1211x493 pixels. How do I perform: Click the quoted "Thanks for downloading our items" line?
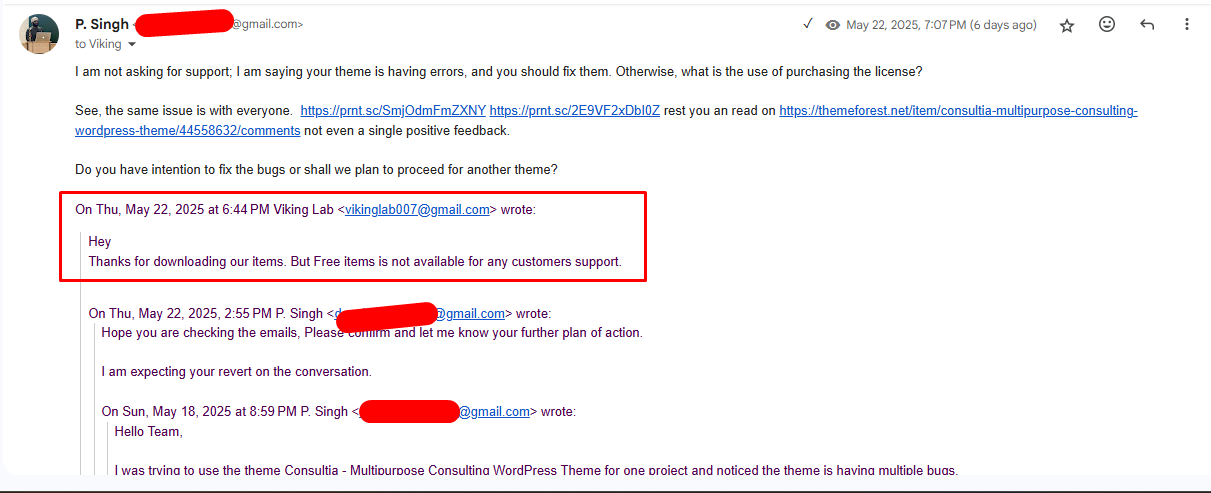click(355, 262)
